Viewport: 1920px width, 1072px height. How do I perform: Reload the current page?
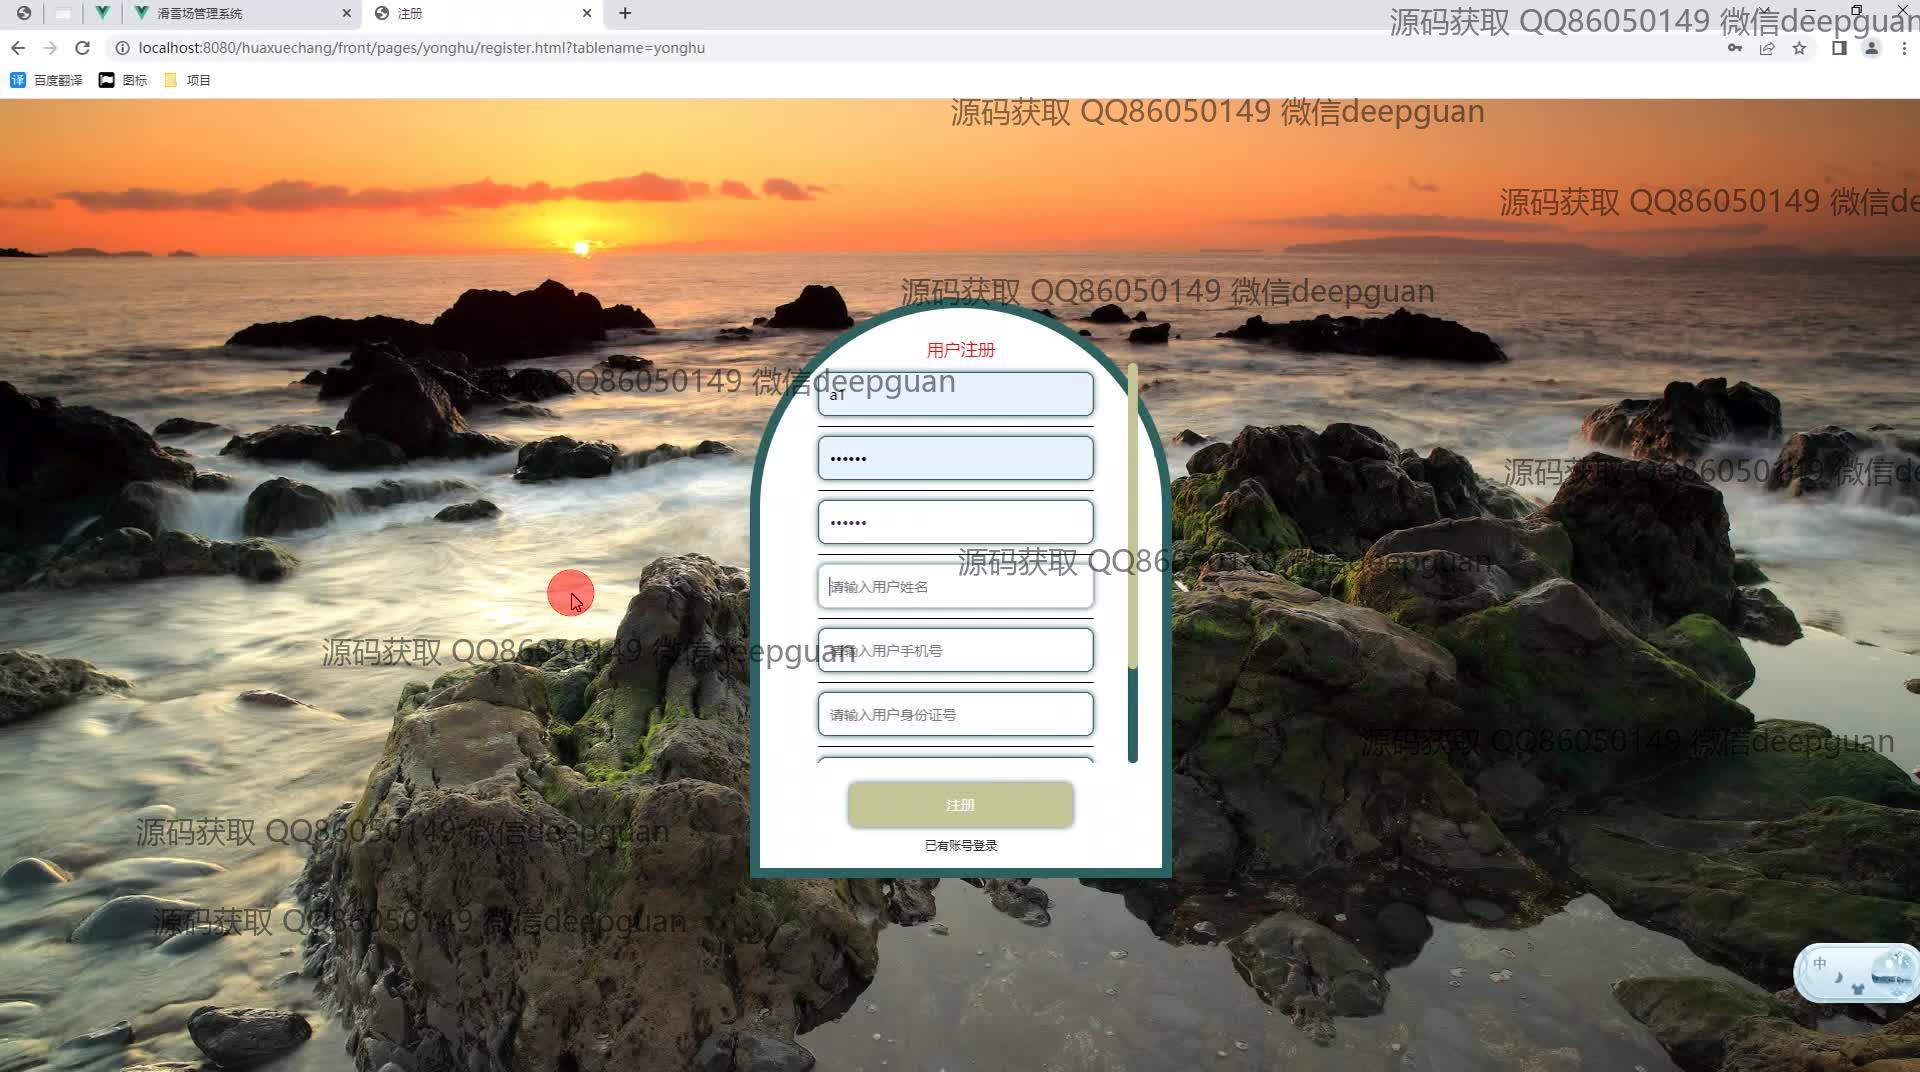(x=83, y=48)
